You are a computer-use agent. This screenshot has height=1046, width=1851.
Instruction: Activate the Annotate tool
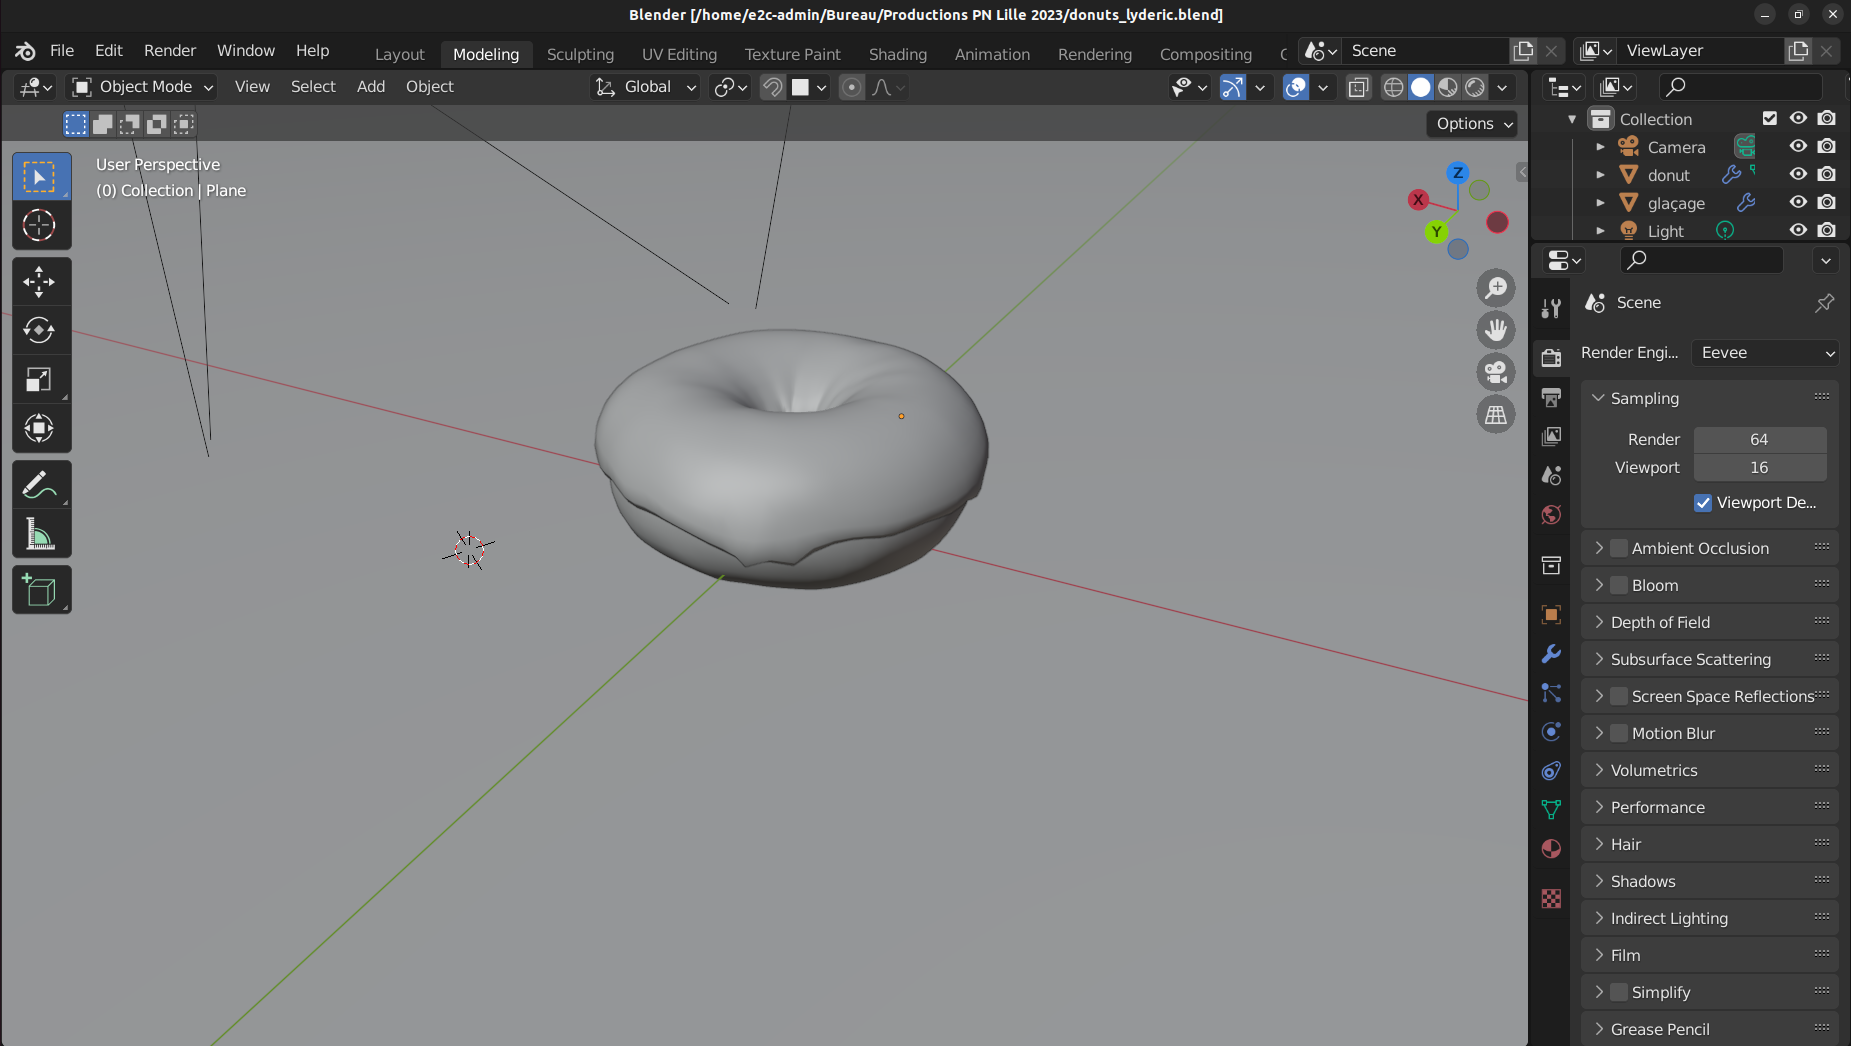click(x=40, y=486)
